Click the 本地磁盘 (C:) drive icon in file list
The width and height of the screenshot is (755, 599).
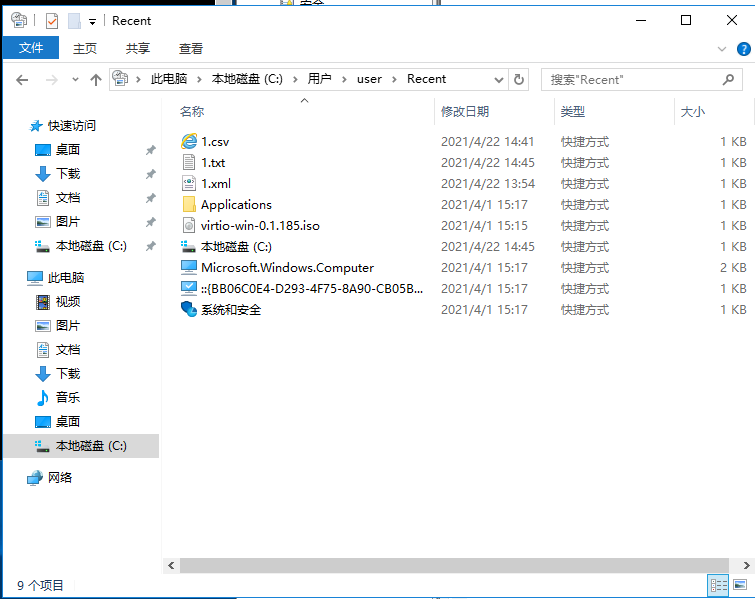pyautogui.click(x=189, y=247)
